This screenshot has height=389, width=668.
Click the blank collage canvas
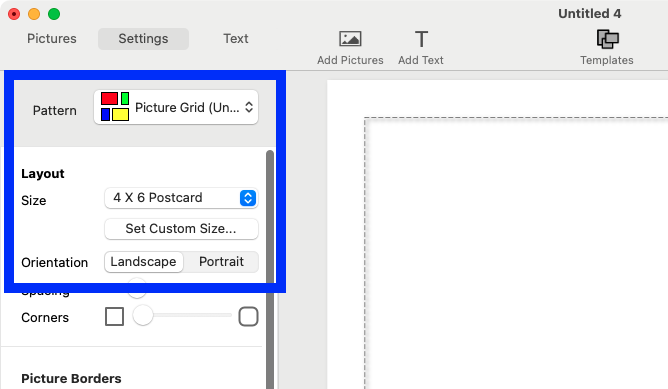(x=516, y=253)
